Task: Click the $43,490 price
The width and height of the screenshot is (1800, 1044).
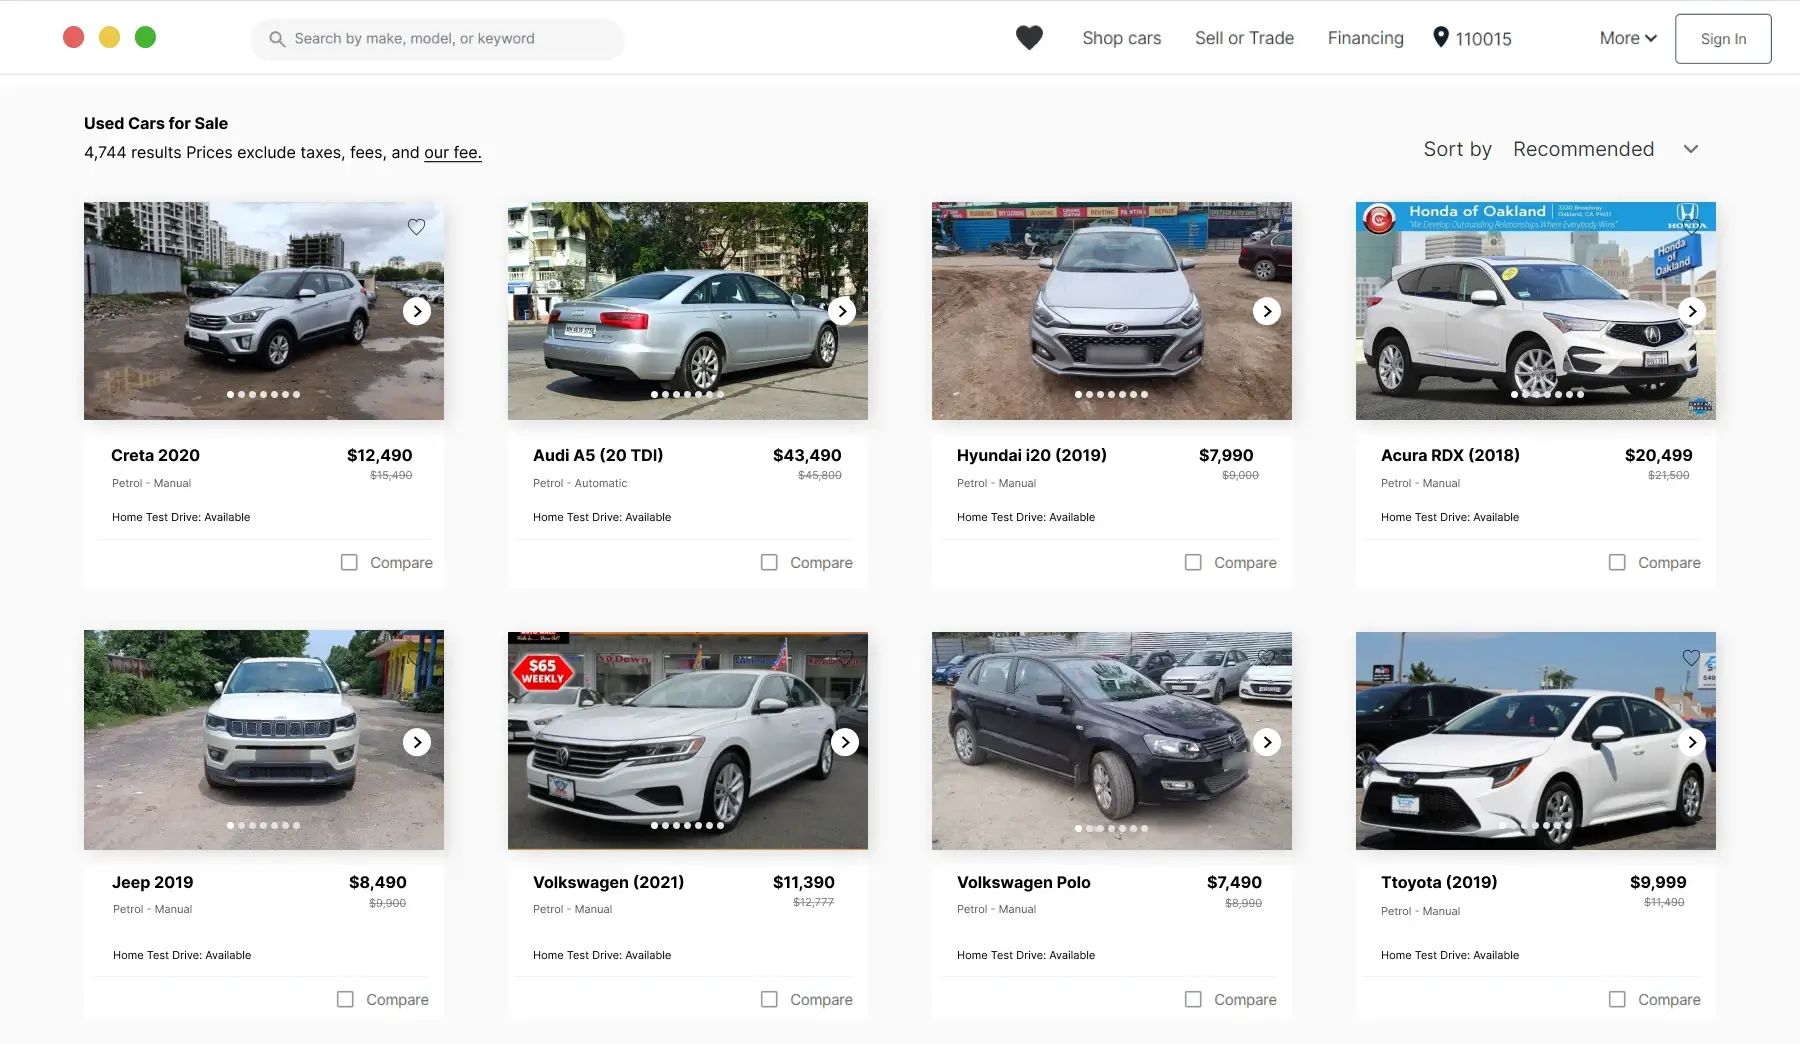Action: [807, 455]
